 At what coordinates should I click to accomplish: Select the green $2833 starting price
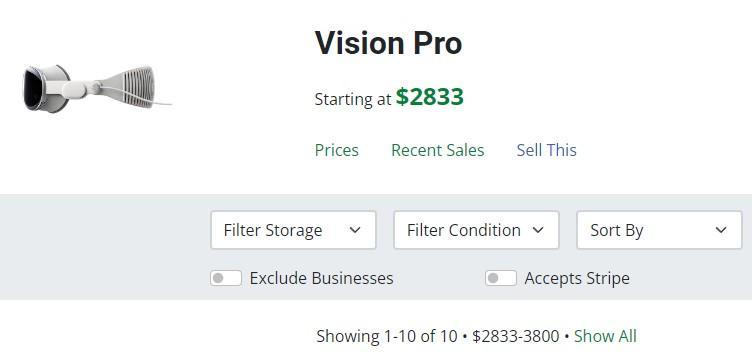coord(430,97)
